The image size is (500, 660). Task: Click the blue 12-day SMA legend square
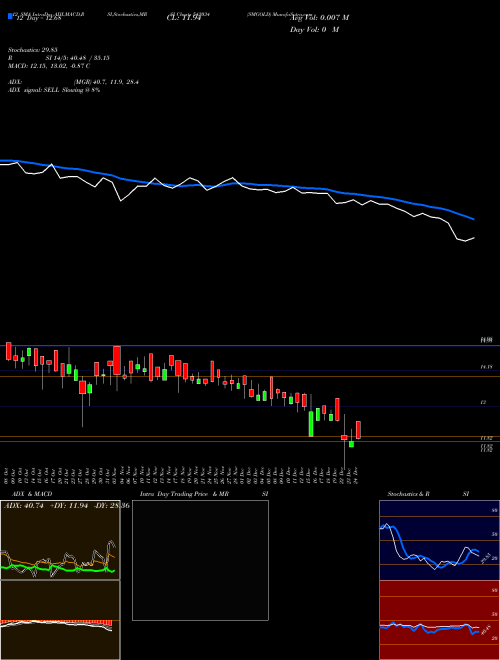(11, 16)
